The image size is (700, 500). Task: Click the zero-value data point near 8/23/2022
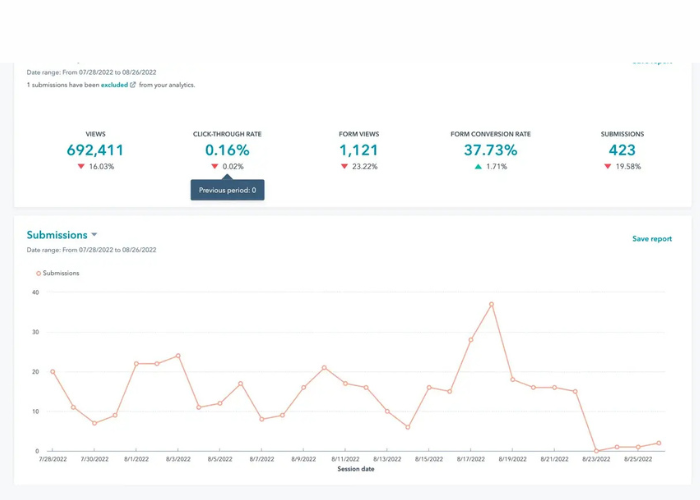coord(596,450)
